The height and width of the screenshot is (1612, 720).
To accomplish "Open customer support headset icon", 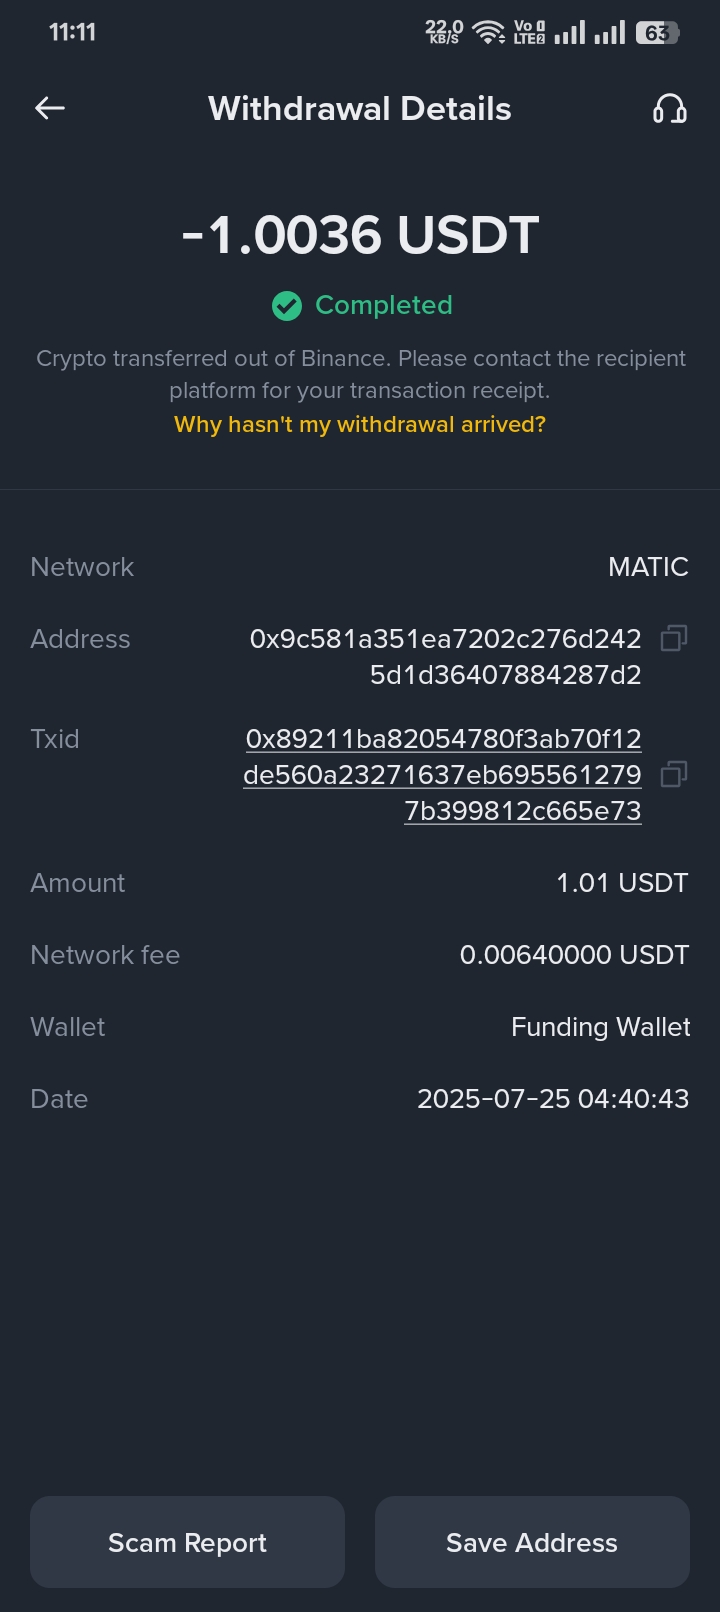I will coord(669,108).
